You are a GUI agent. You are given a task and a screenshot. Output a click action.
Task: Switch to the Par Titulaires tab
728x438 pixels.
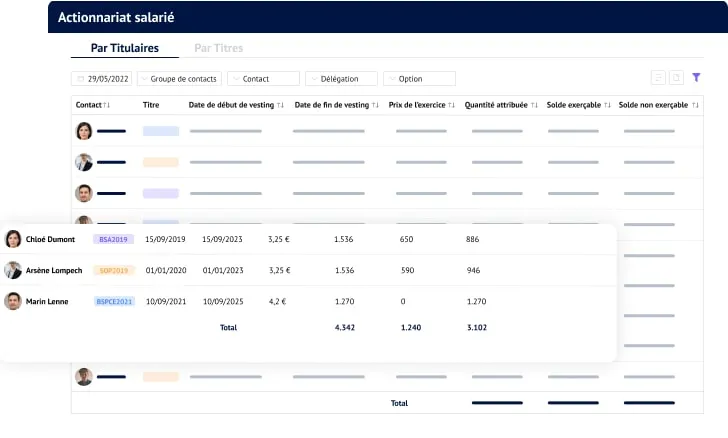click(x=125, y=48)
